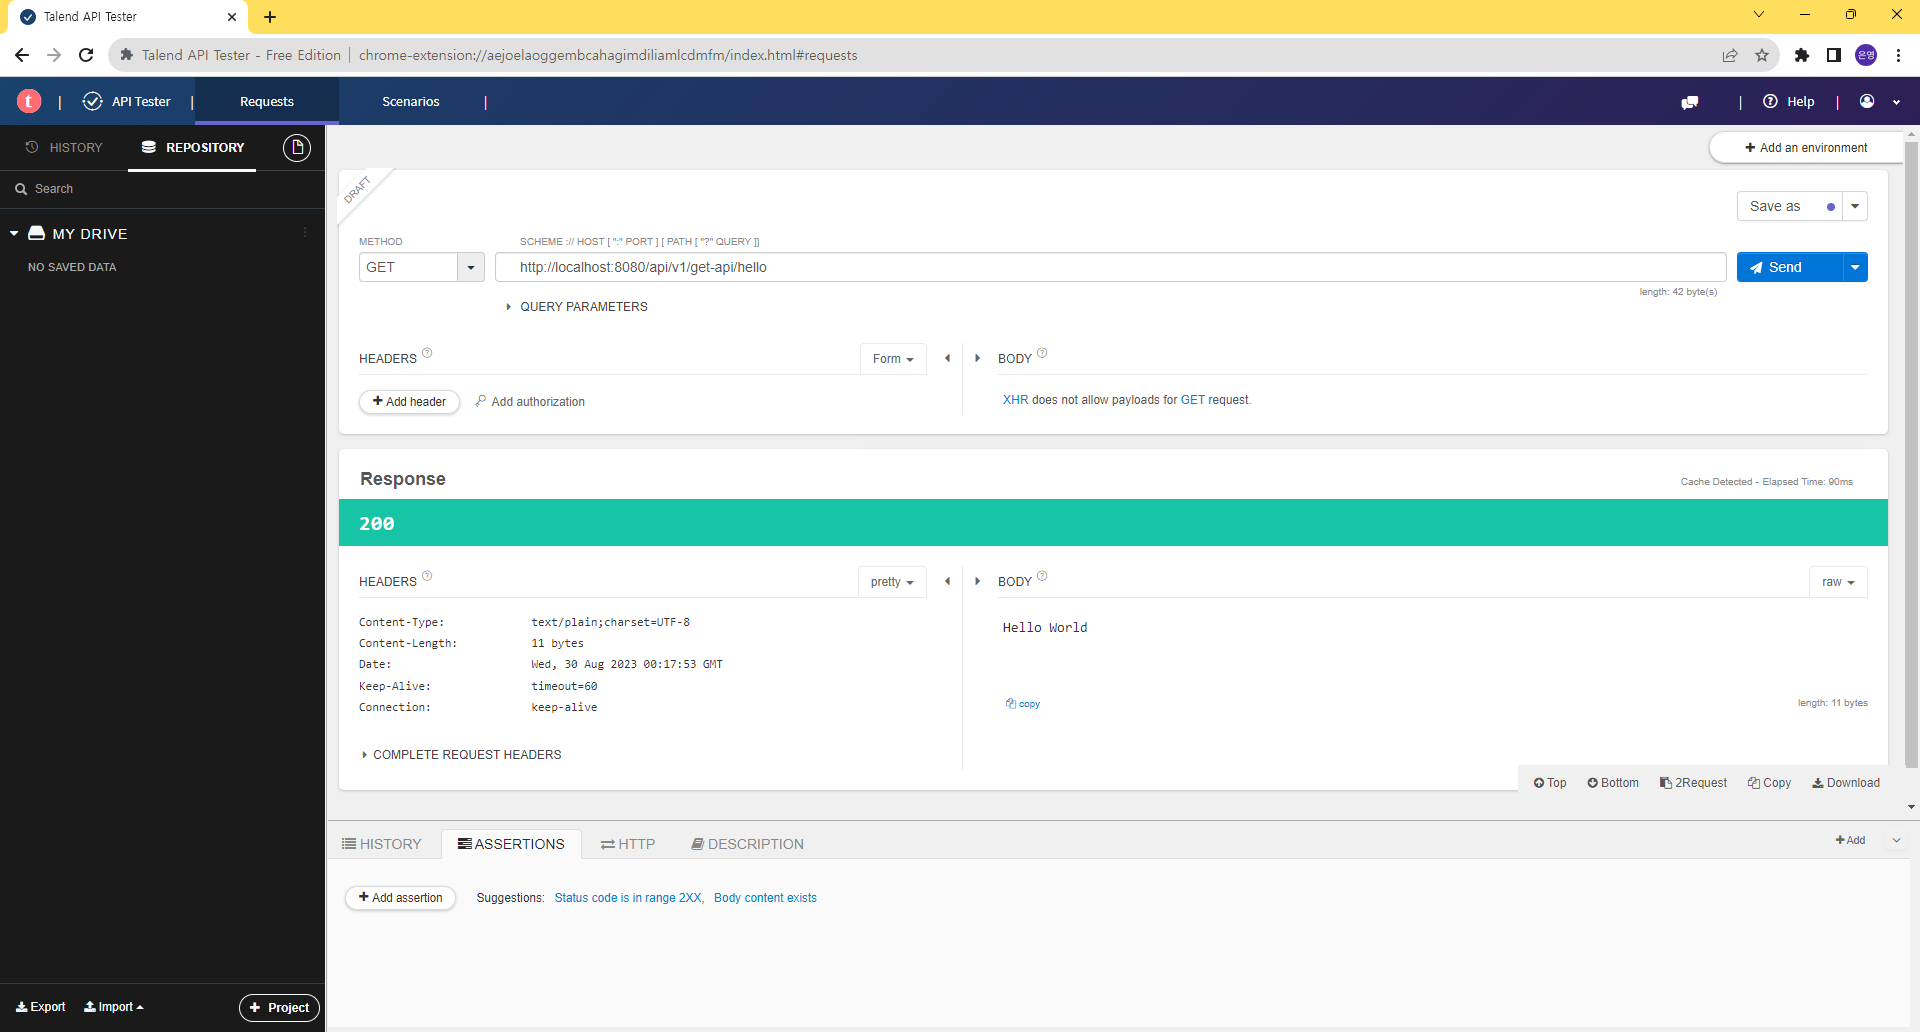Click the Add button in bottom panel
The width and height of the screenshot is (1920, 1032).
[1850, 840]
